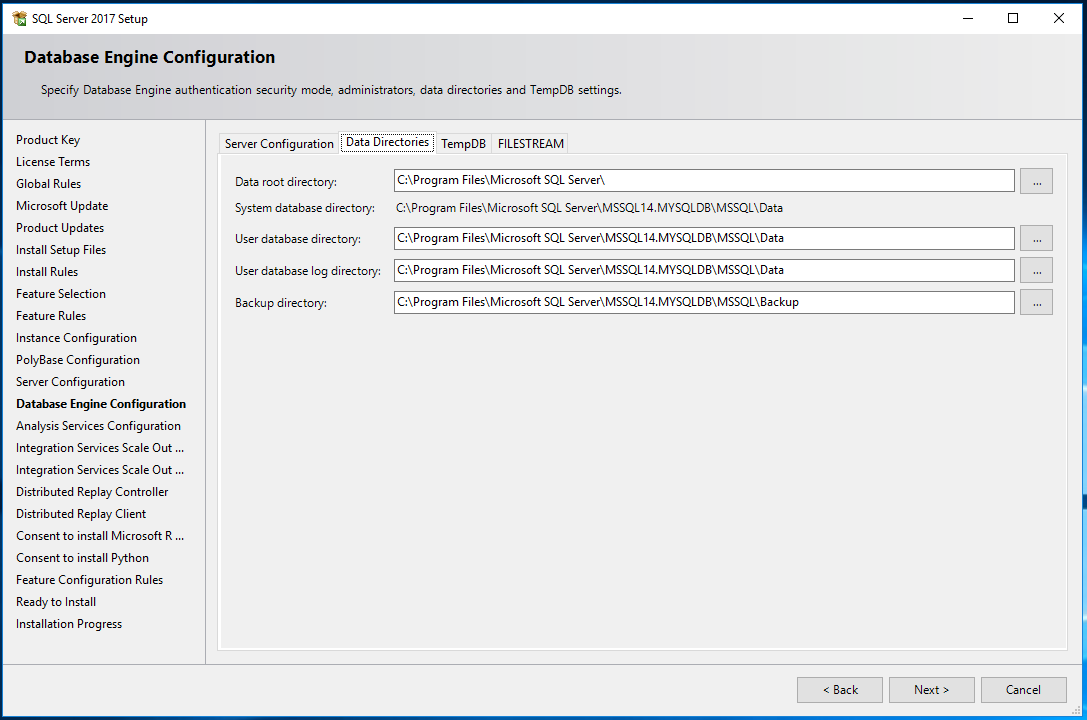Open the TempDB tab
Screen dimensions: 1087x720
tap(463, 144)
